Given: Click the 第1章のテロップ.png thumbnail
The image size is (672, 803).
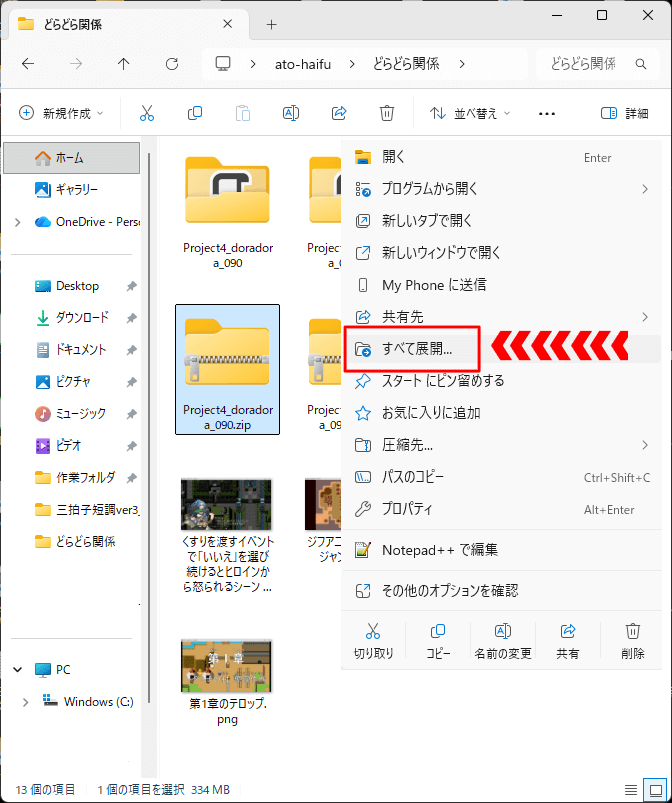Looking at the screenshot, I should tap(227, 667).
